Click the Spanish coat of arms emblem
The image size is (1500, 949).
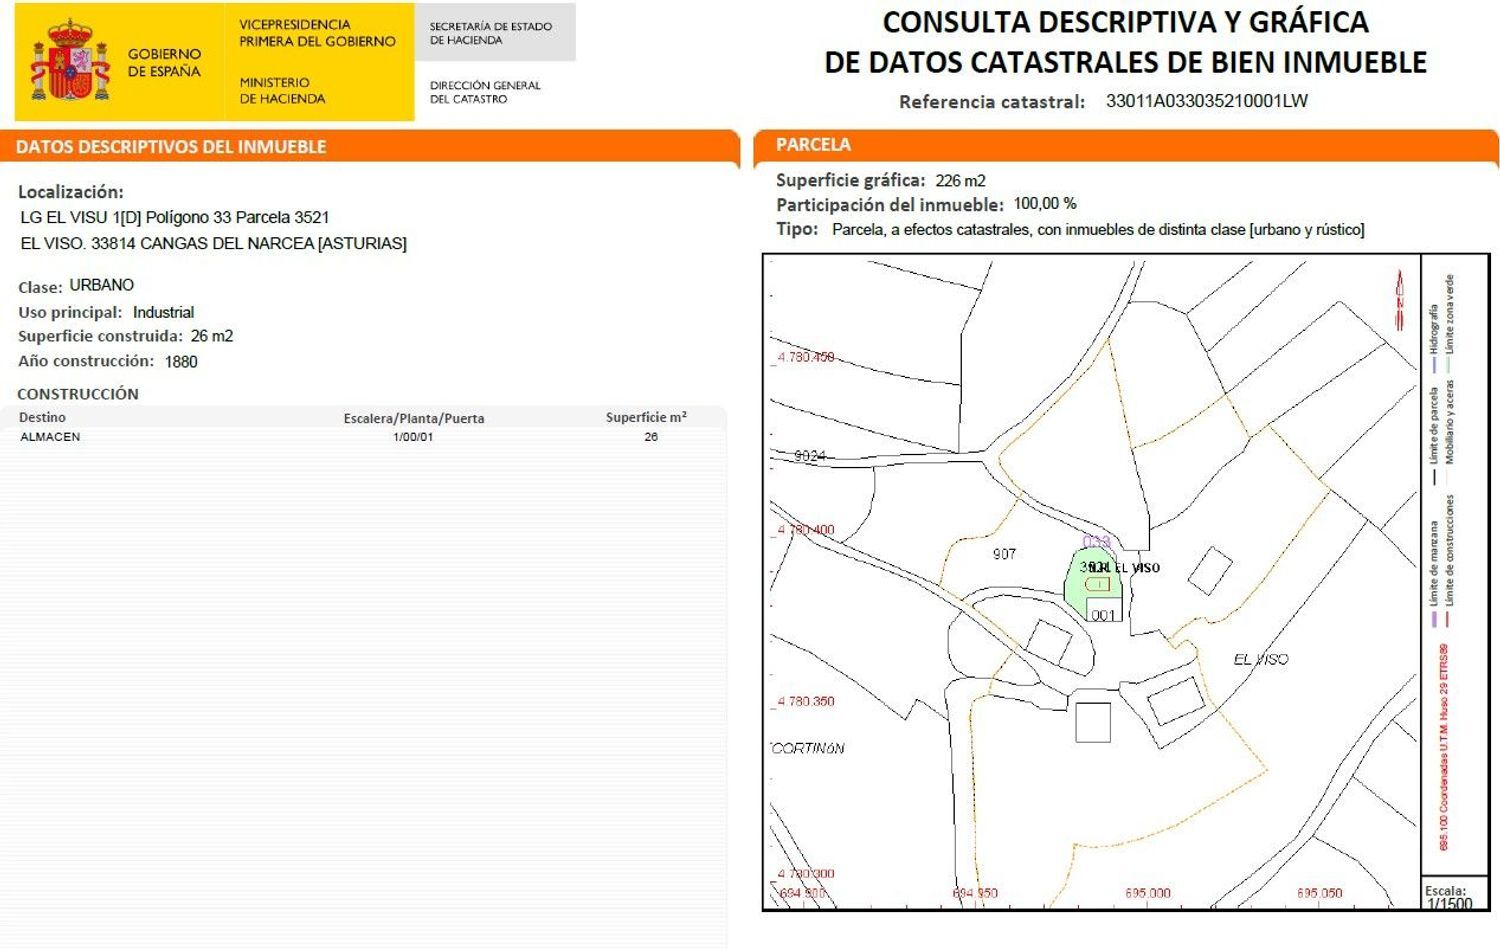pos(69,62)
